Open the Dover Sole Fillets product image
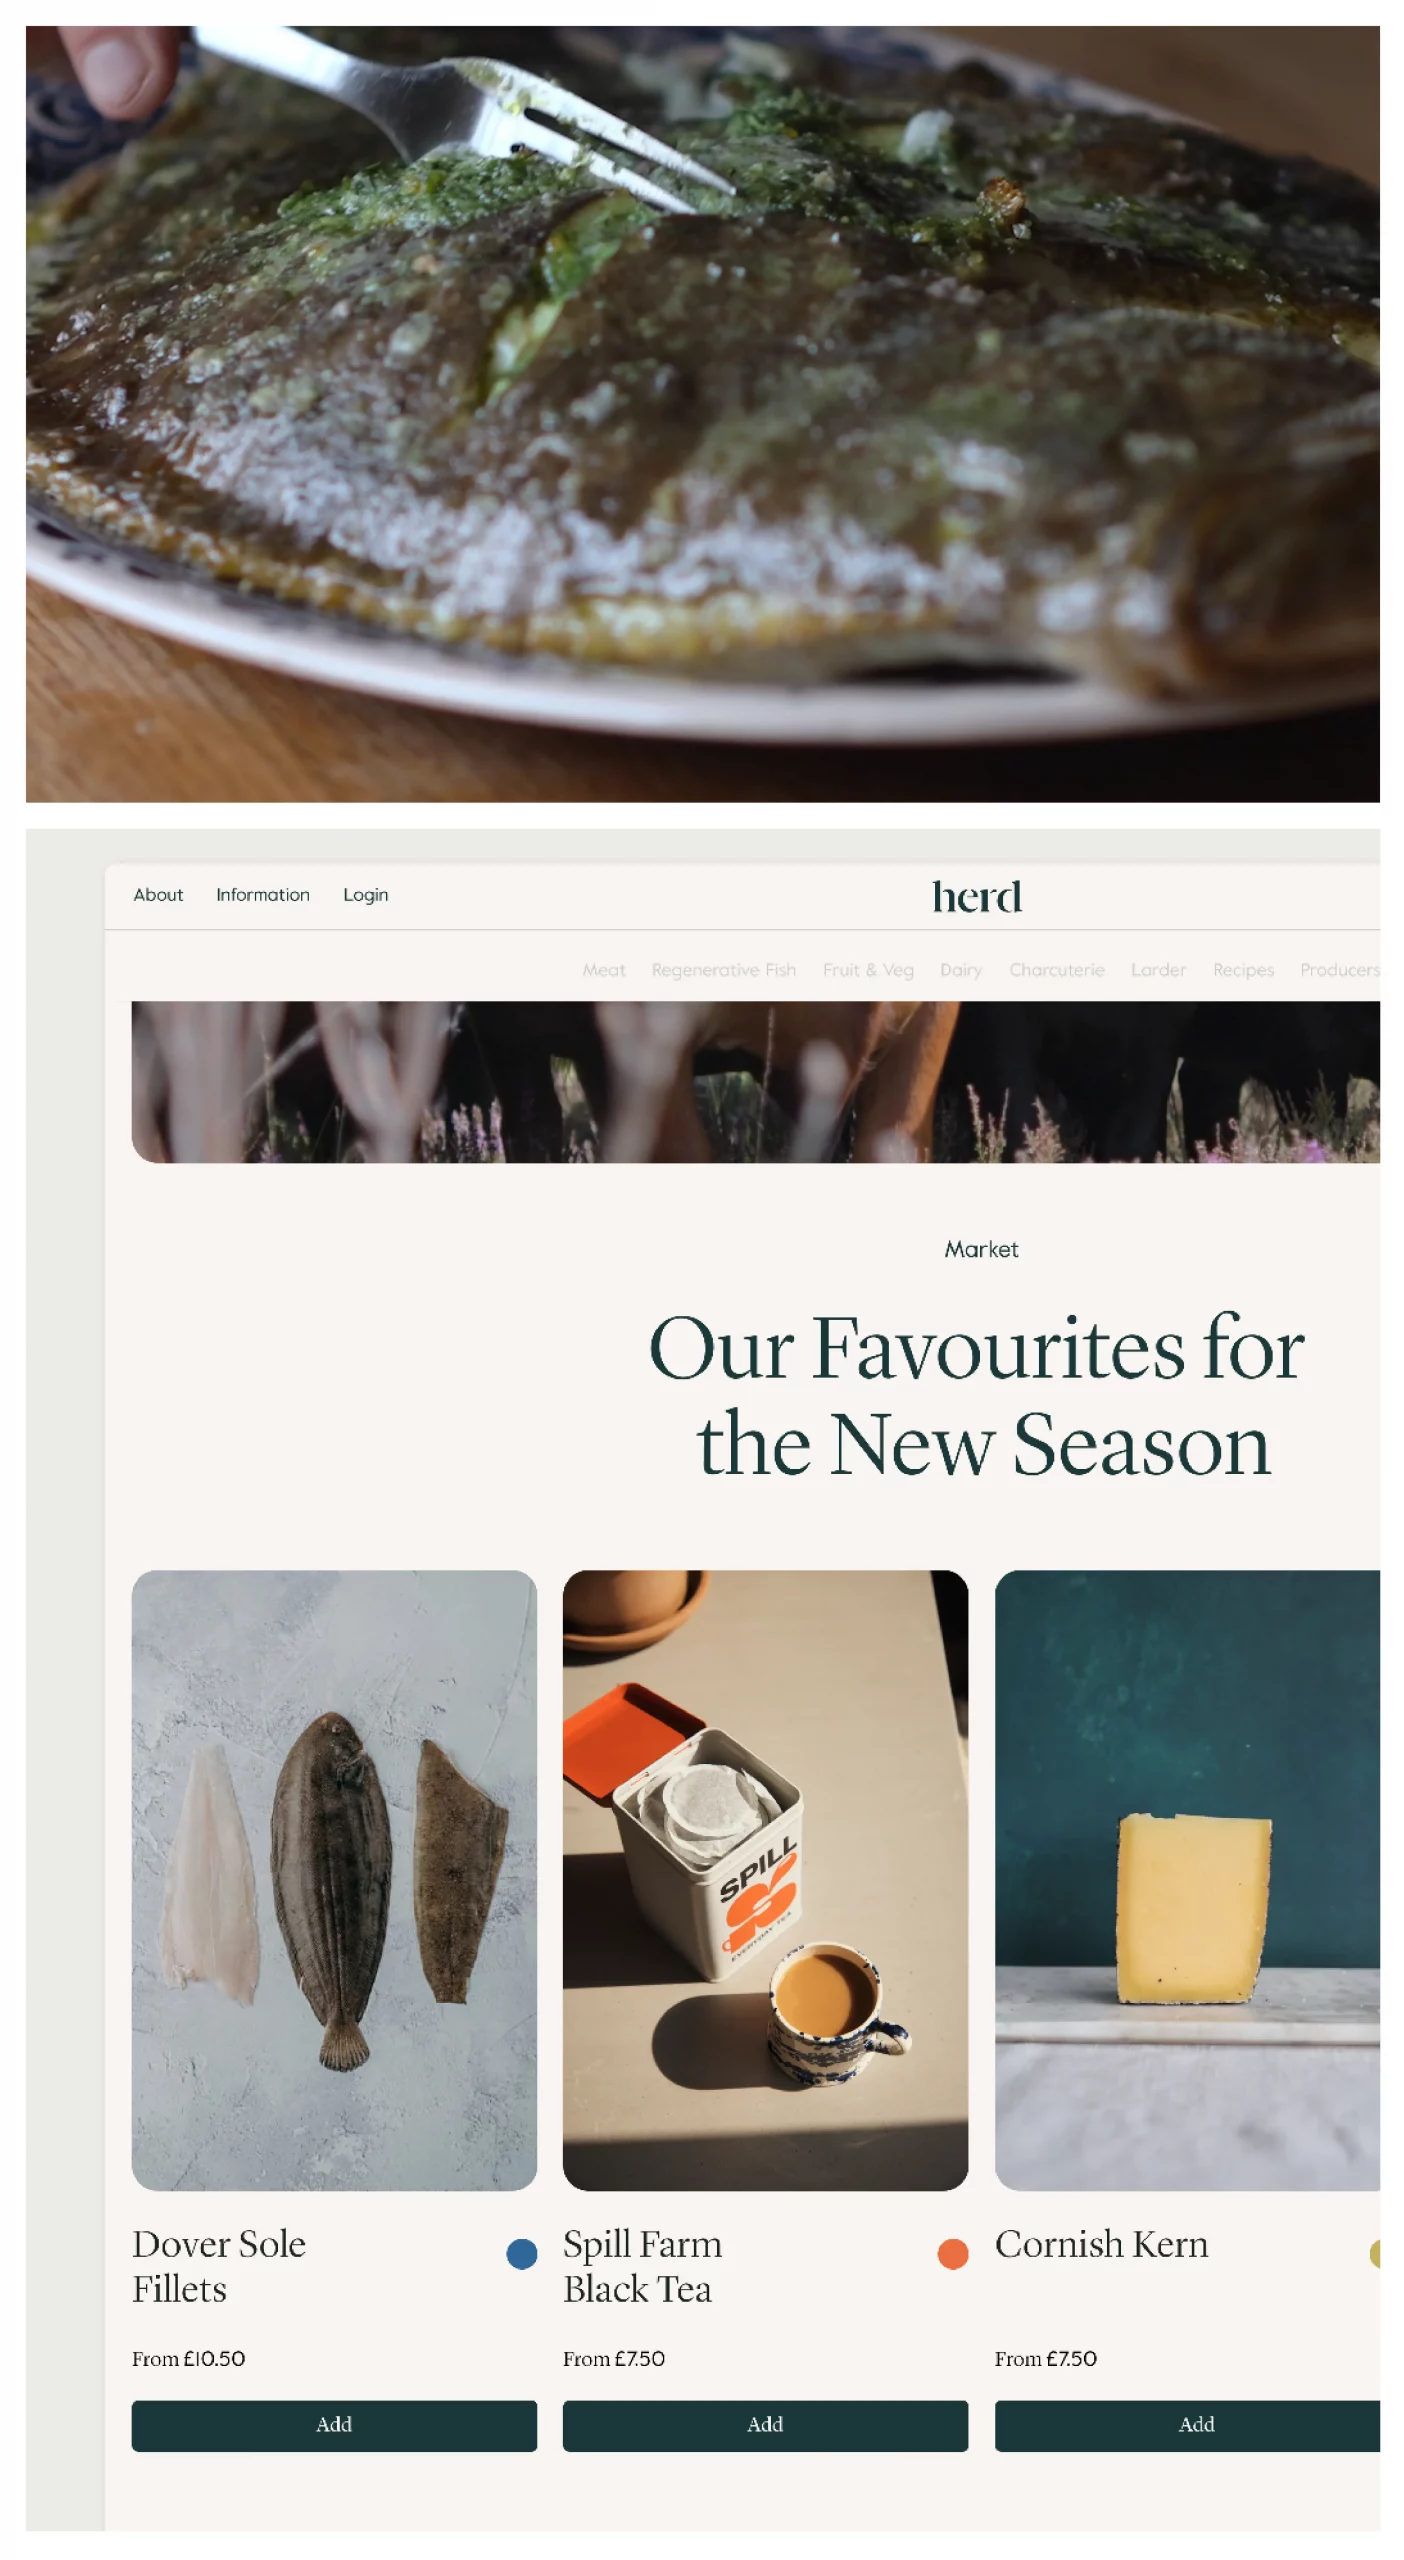 point(334,1880)
